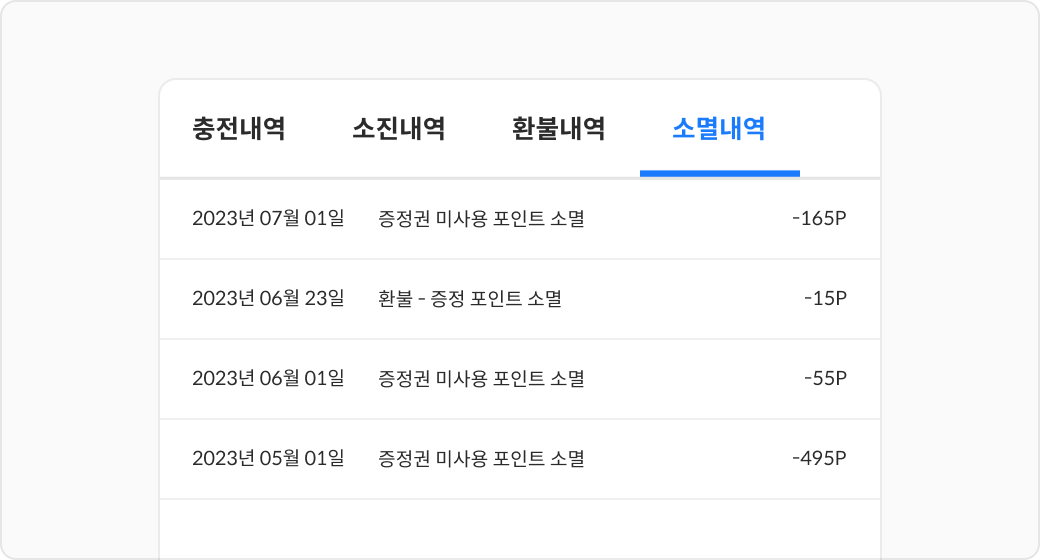
Task: Select the 2023년 06월 23일 date
Action: [268, 299]
